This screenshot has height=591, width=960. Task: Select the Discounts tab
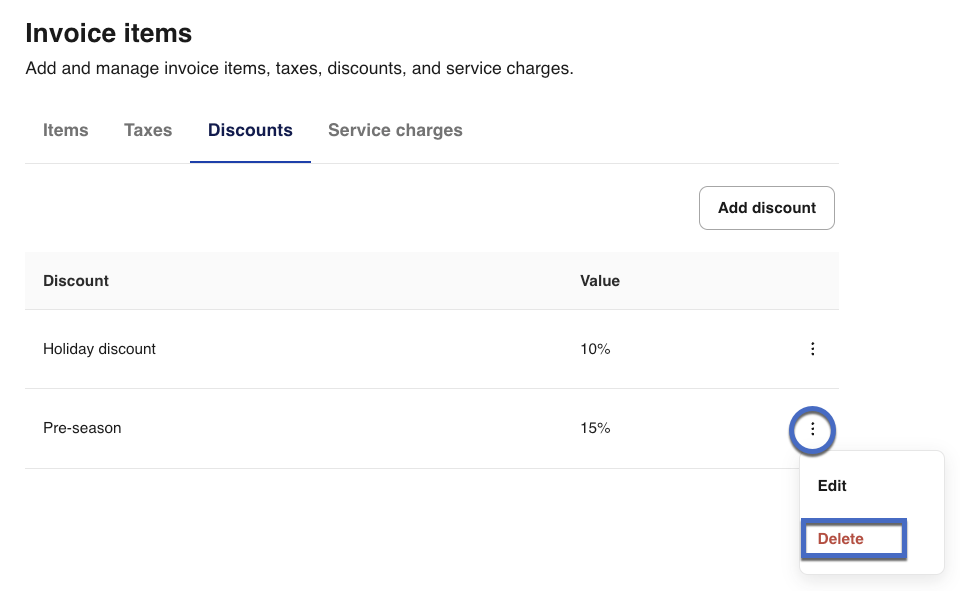click(x=250, y=130)
